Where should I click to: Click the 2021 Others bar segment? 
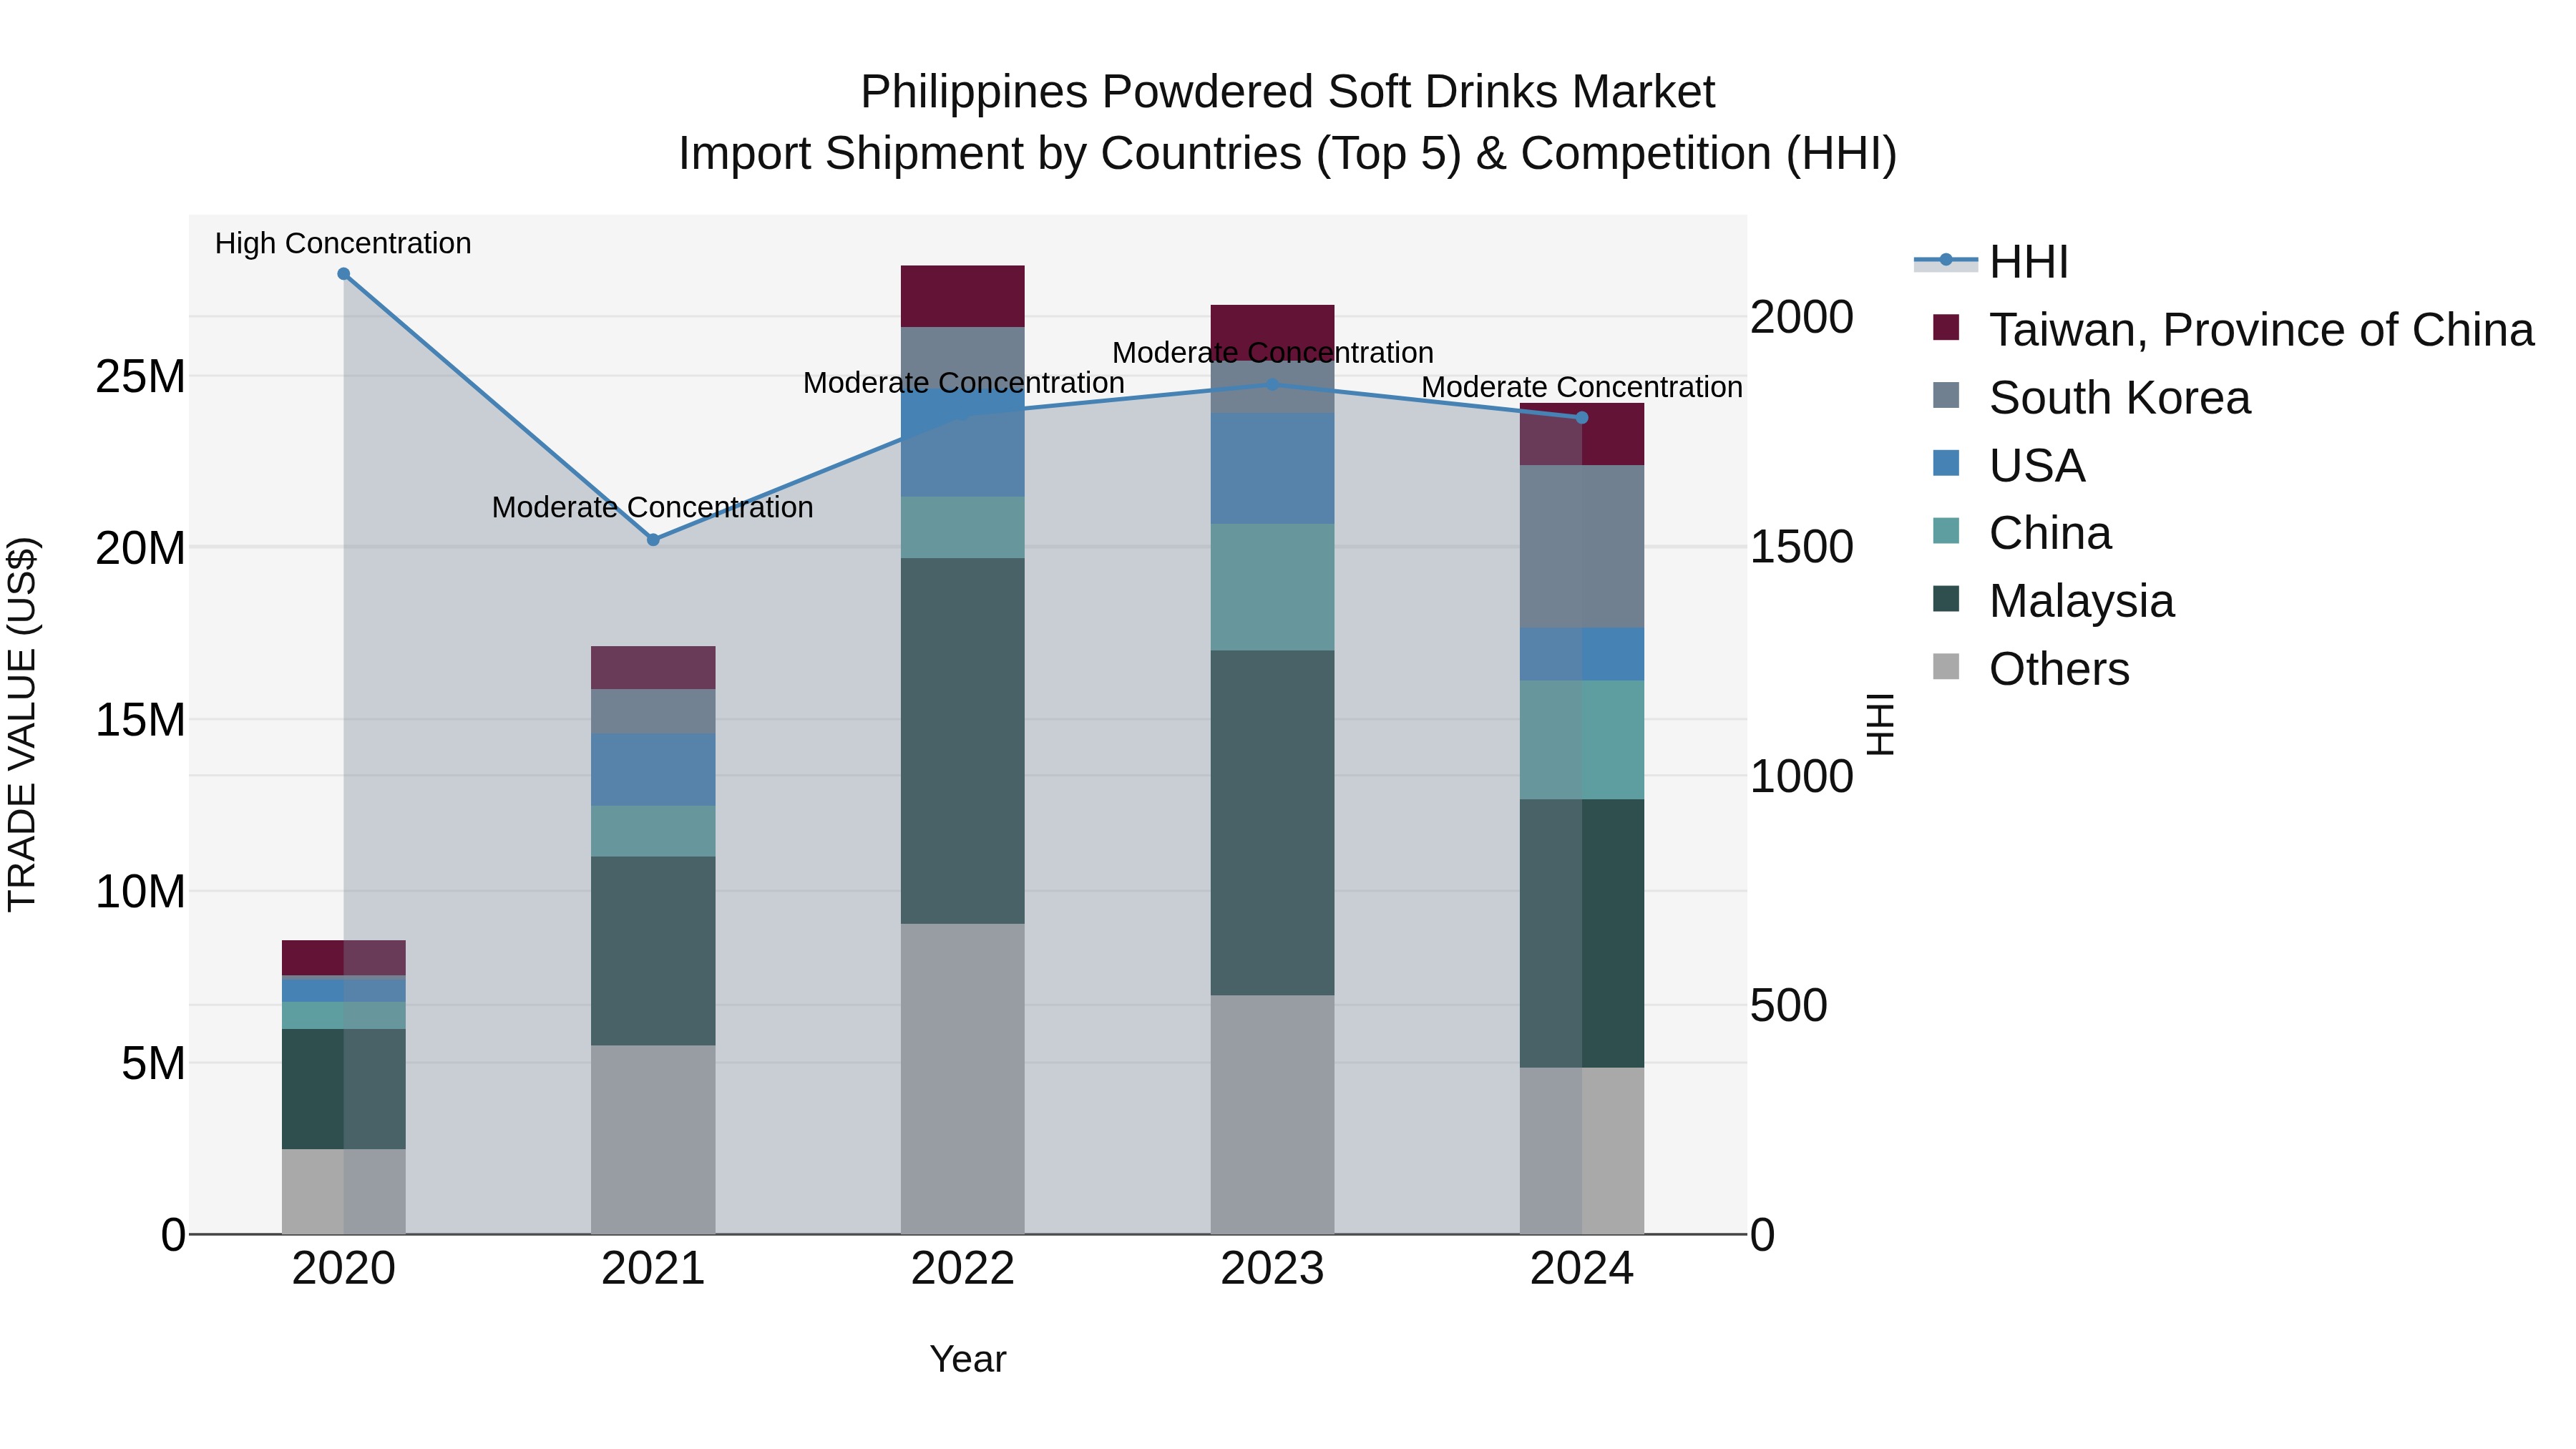tap(653, 1140)
